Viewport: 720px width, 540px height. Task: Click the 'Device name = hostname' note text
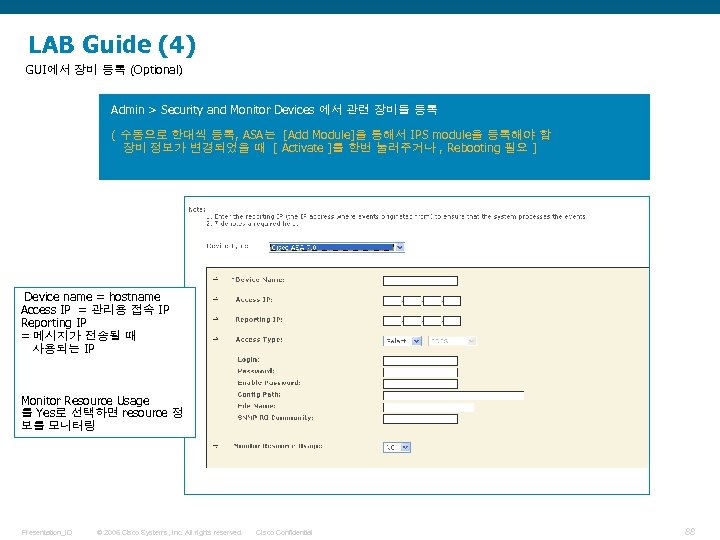[x=92, y=297]
